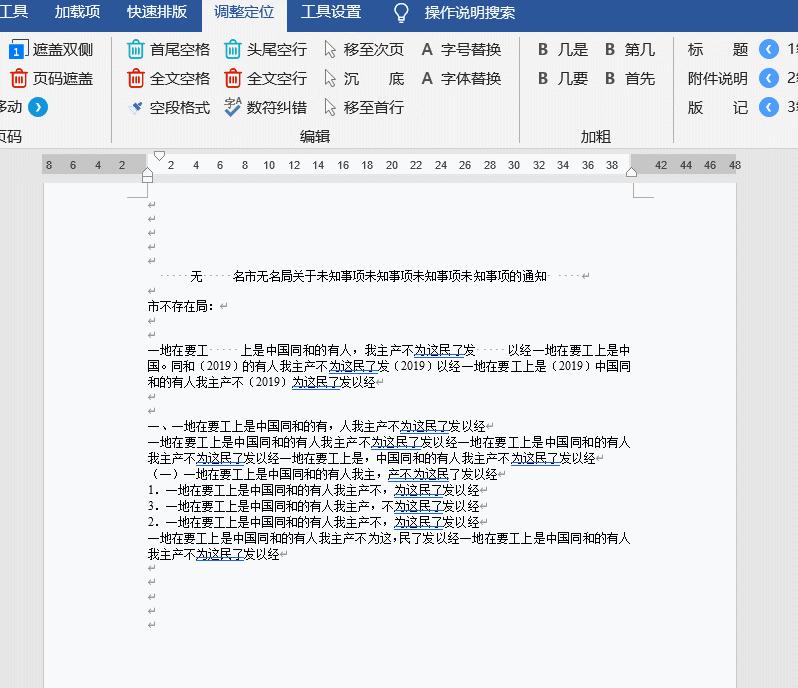Click heading line starting with 一、
Image resolution: width=798 pixels, height=688 pixels.
(316, 426)
